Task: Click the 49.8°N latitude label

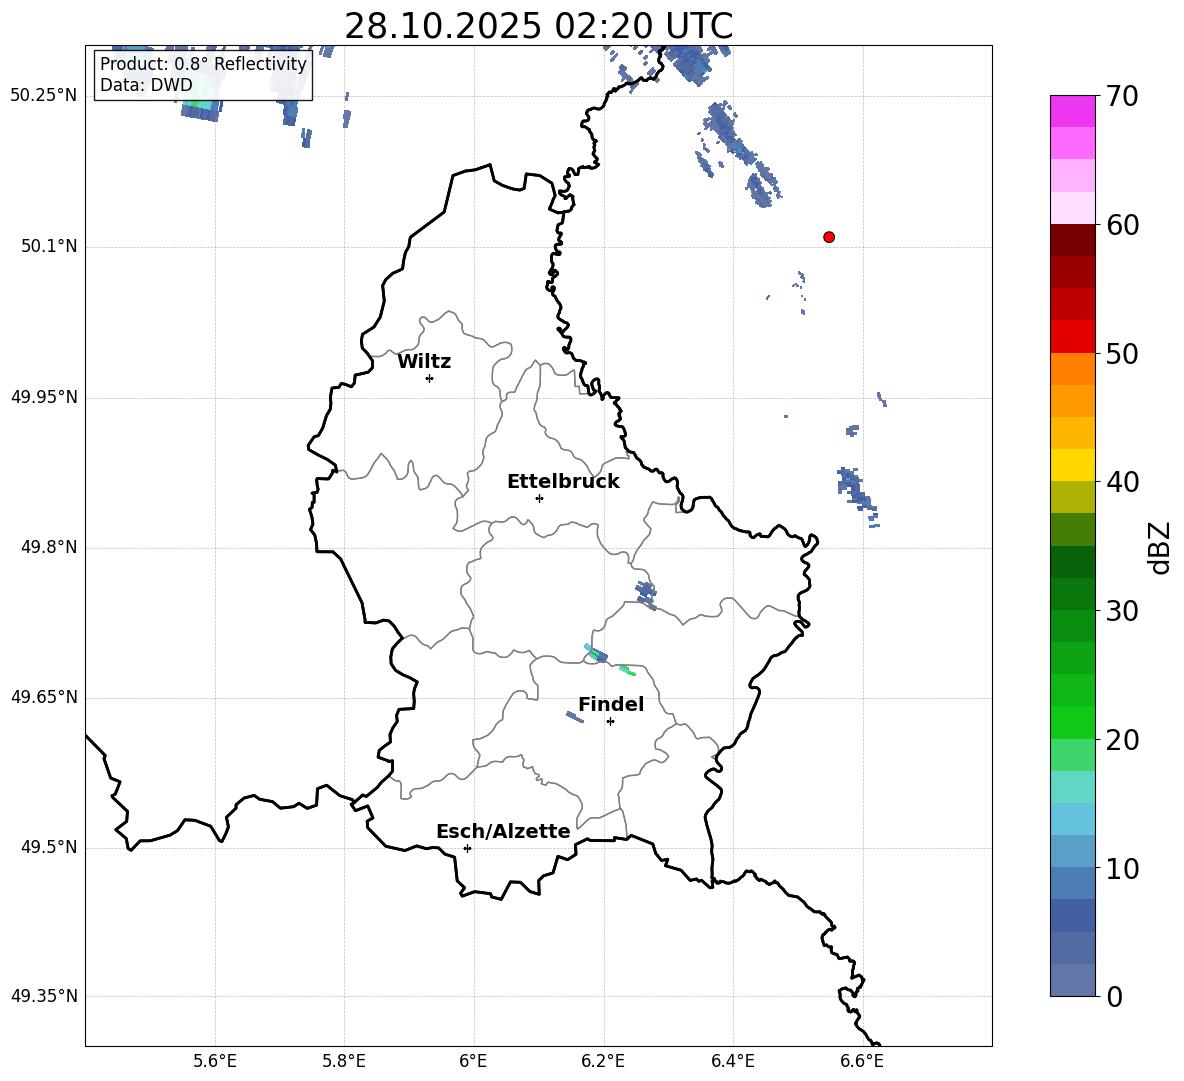Action: point(49,547)
